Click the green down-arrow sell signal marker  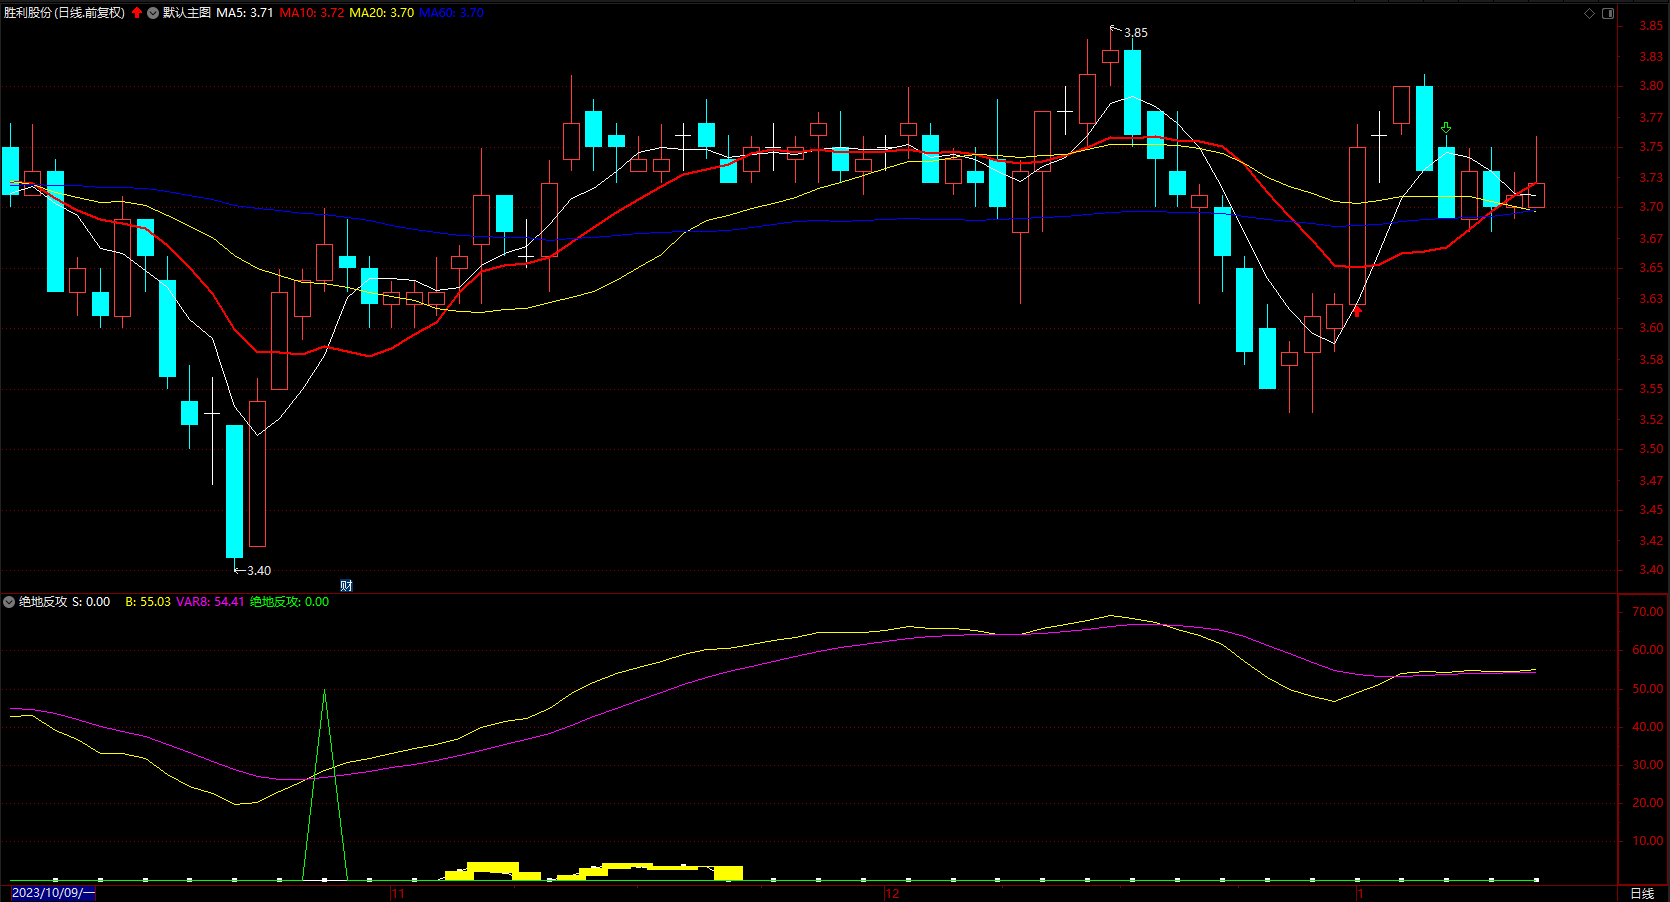point(1446,128)
